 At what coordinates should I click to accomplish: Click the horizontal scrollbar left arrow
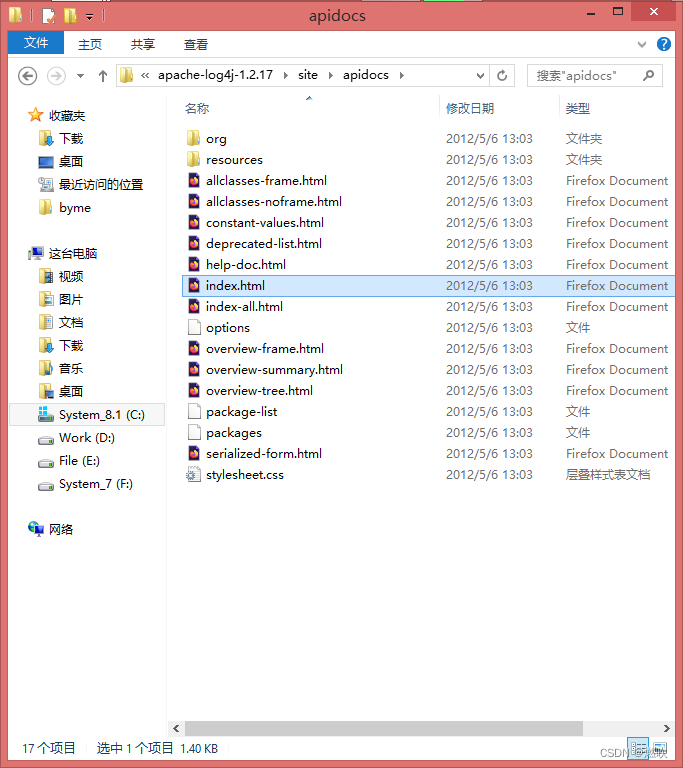(x=176, y=728)
